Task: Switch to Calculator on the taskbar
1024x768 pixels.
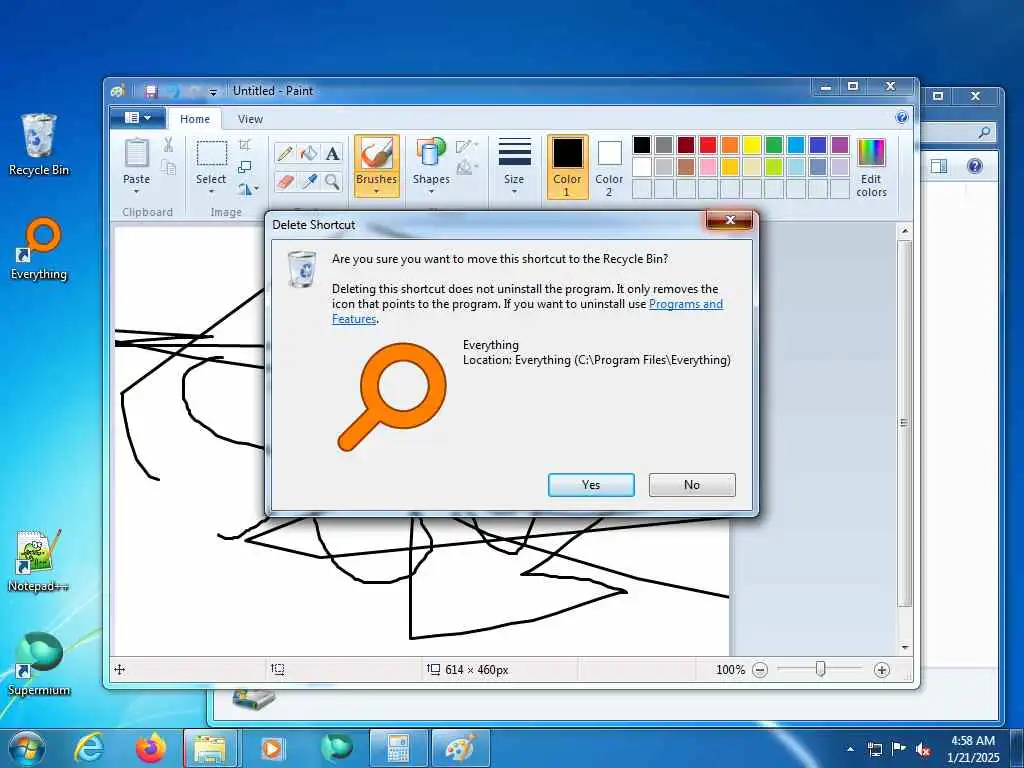Action: point(398,748)
